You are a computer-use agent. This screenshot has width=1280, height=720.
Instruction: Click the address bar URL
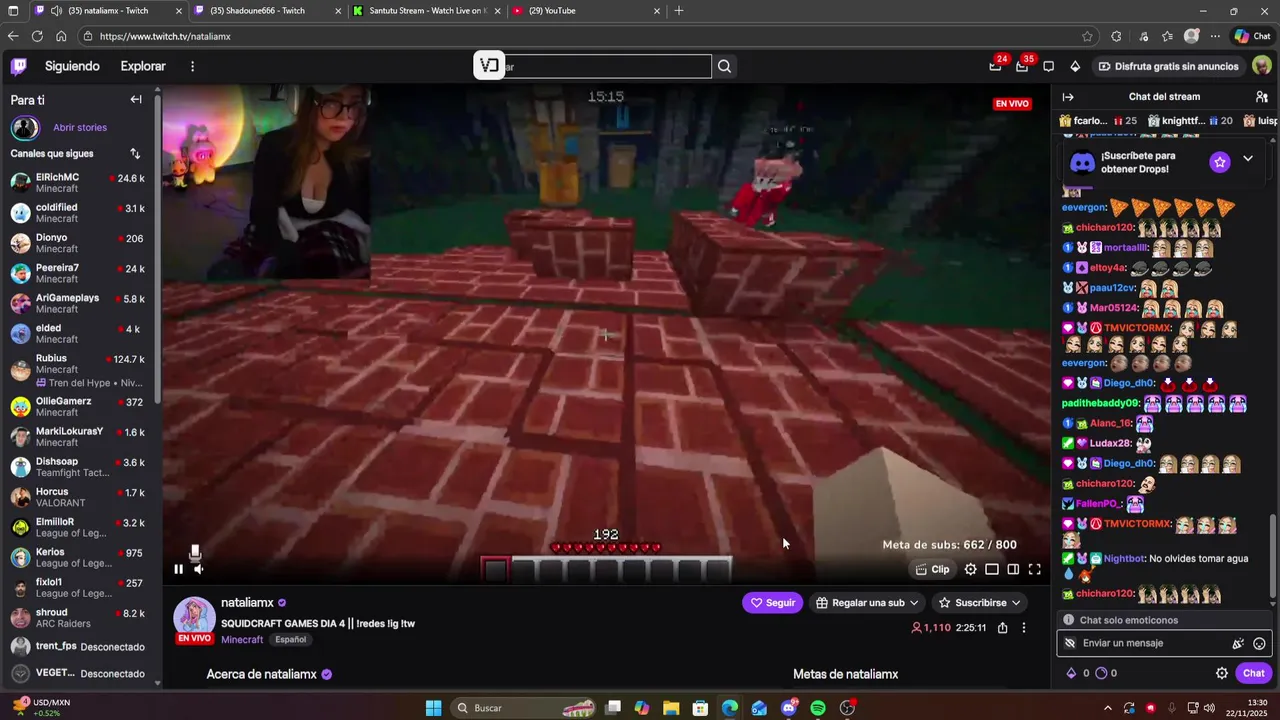165,36
